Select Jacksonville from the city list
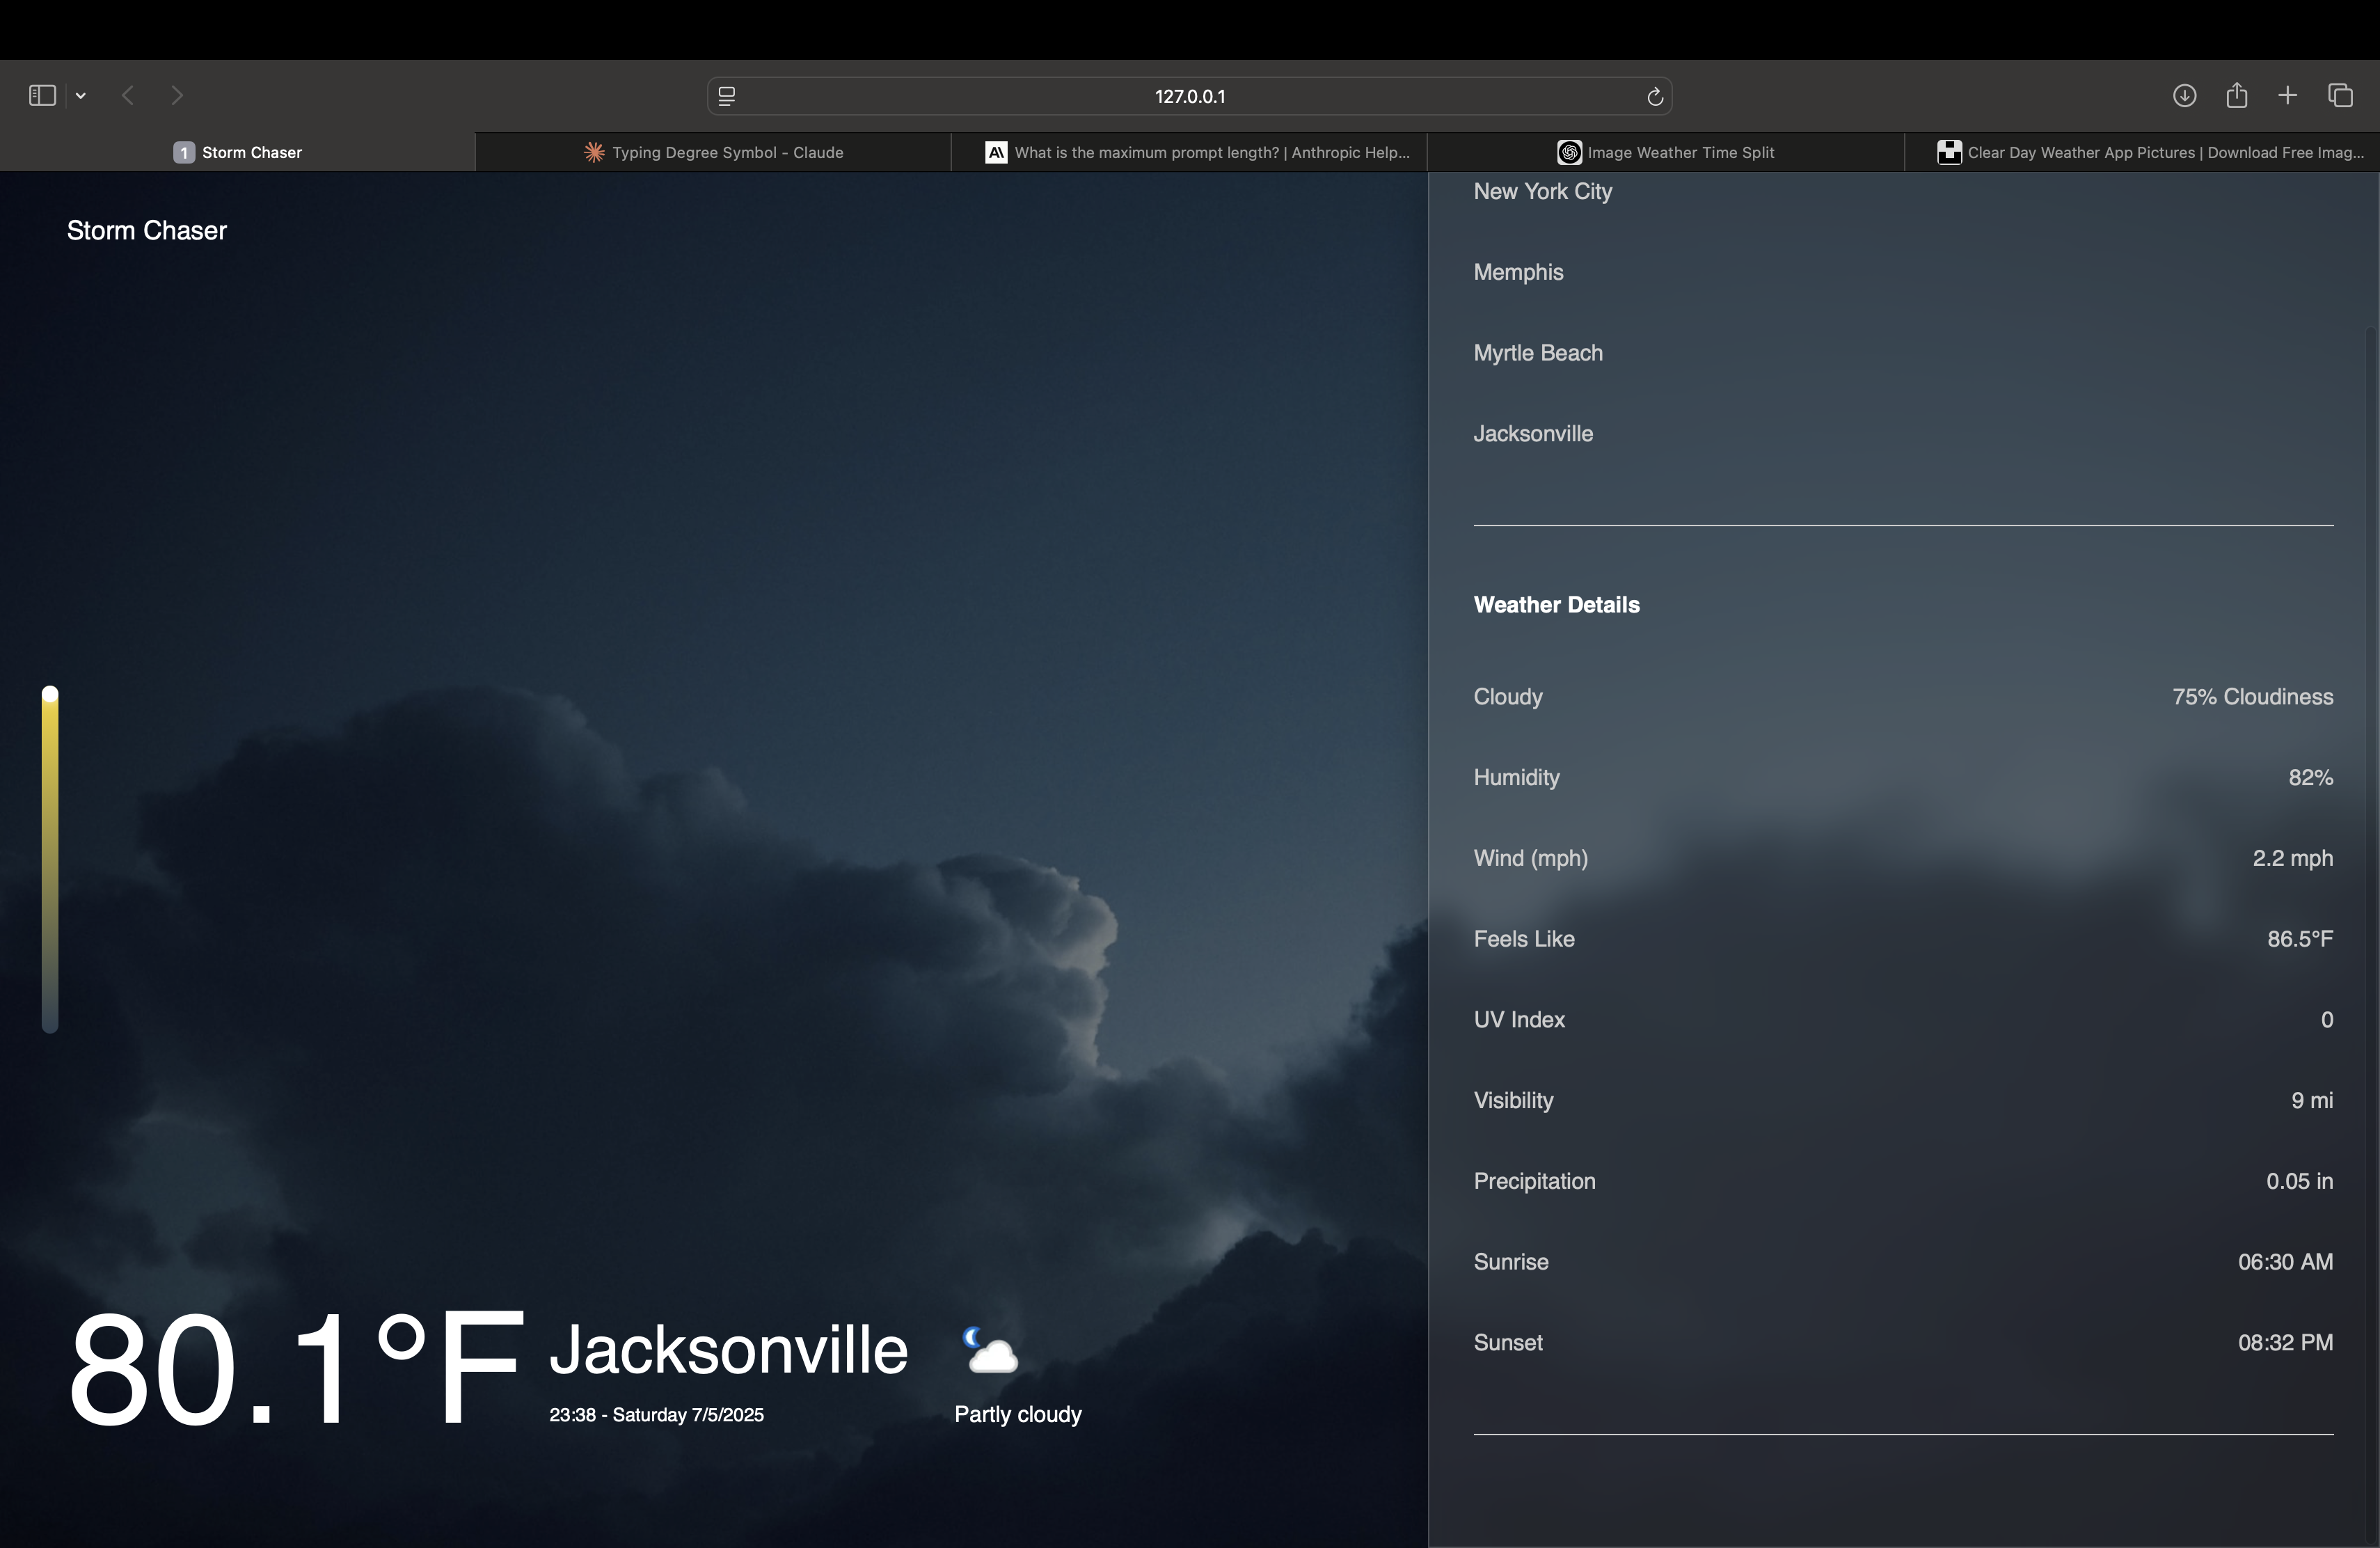Image resolution: width=2380 pixels, height=1548 pixels. pos(1533,433)
